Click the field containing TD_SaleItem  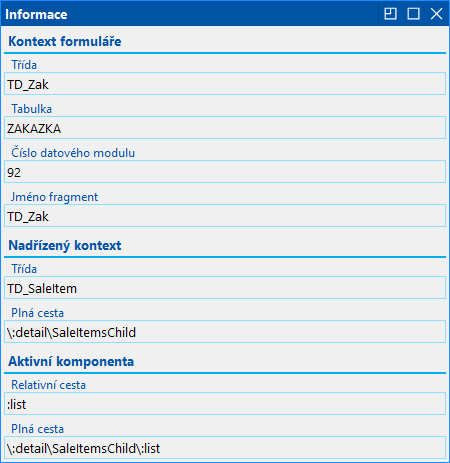point(225,288)
